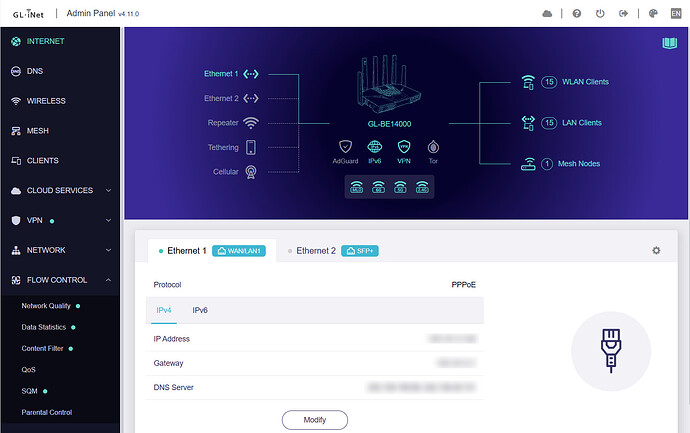Click the DNS Server row label
This screenshot has height=433, width=690.
click(x=173, y=388)
